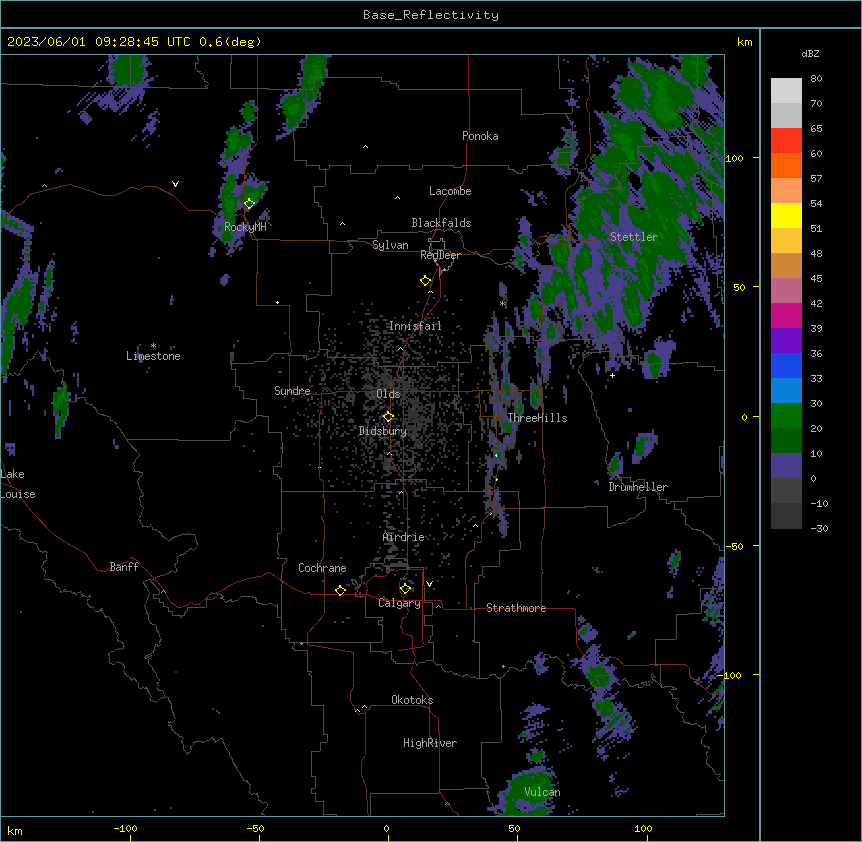Click the Vulcan label
Screen dimensions: 862x842
[x=543, y=792]
